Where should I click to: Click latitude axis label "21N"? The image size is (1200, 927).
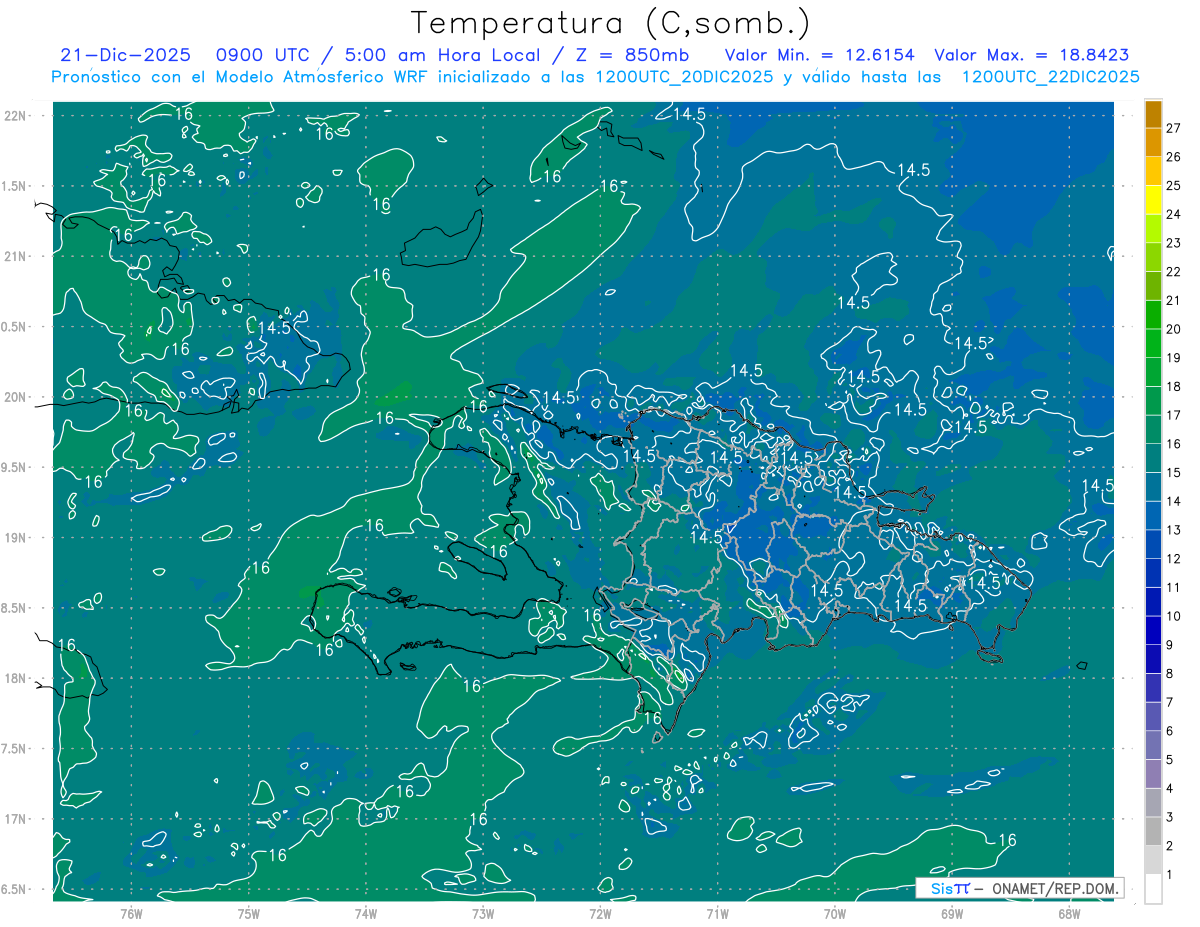[x=16, y=256]
